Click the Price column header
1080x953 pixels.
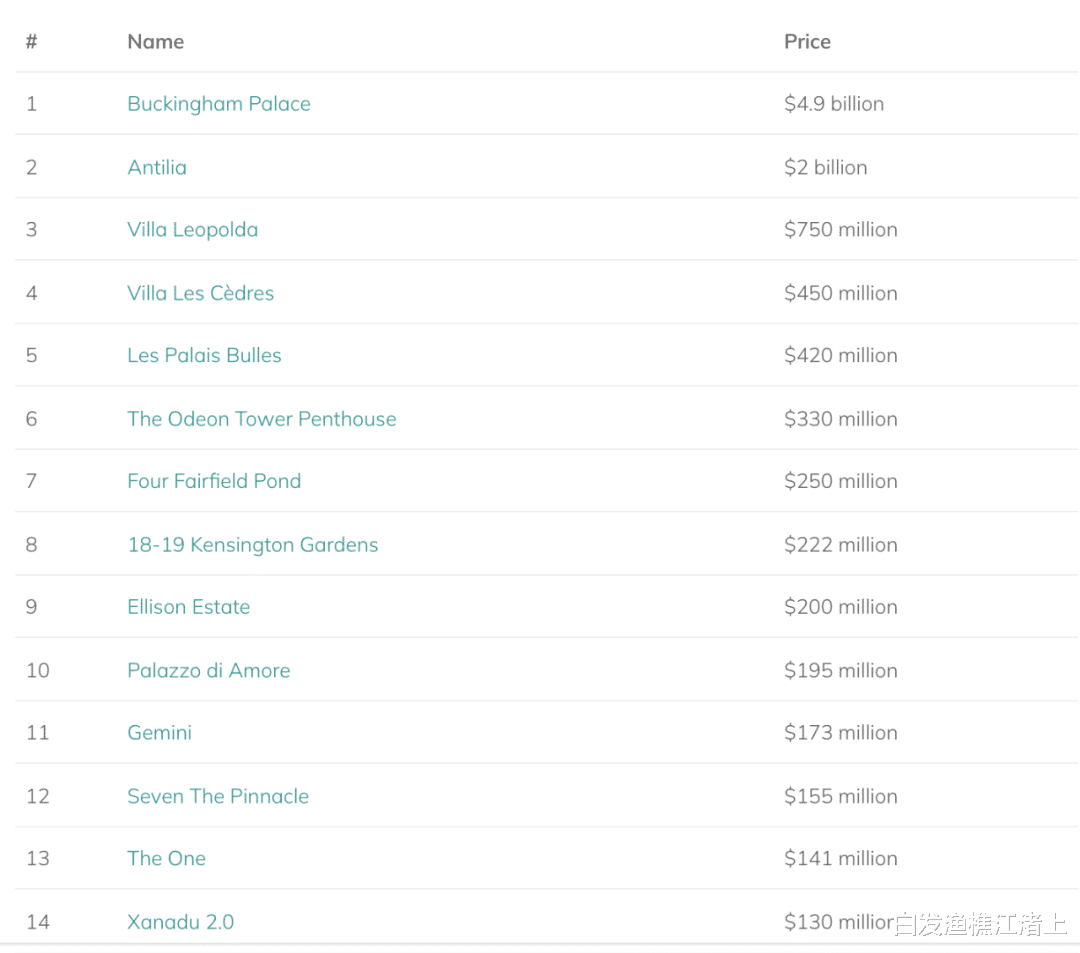click(807, 41)
